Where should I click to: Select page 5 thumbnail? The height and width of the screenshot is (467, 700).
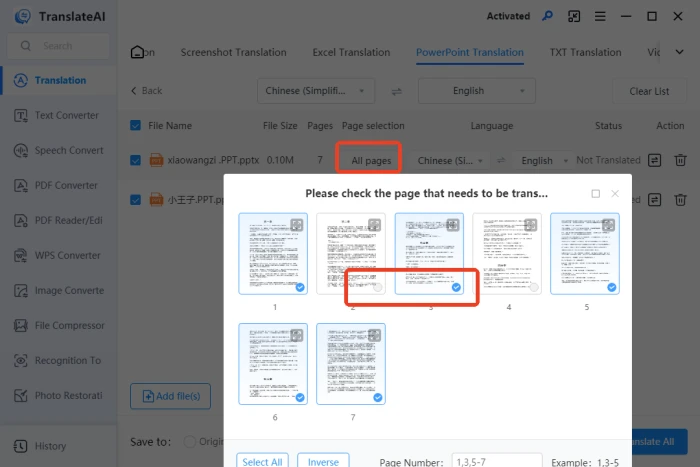tap(585, 254)
